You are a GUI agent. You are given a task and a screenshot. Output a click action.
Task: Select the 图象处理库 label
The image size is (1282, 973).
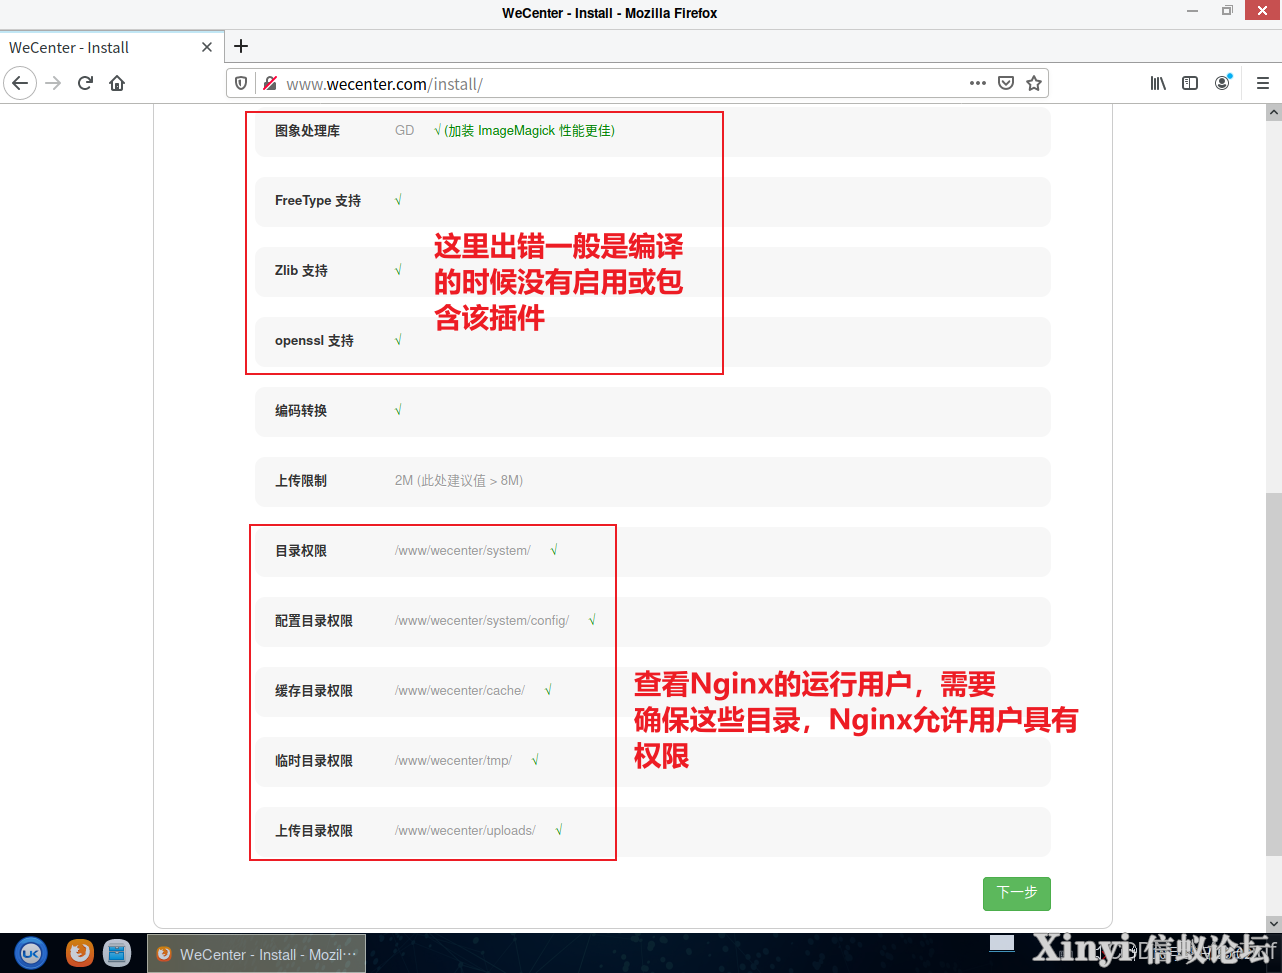click(308, 131)
